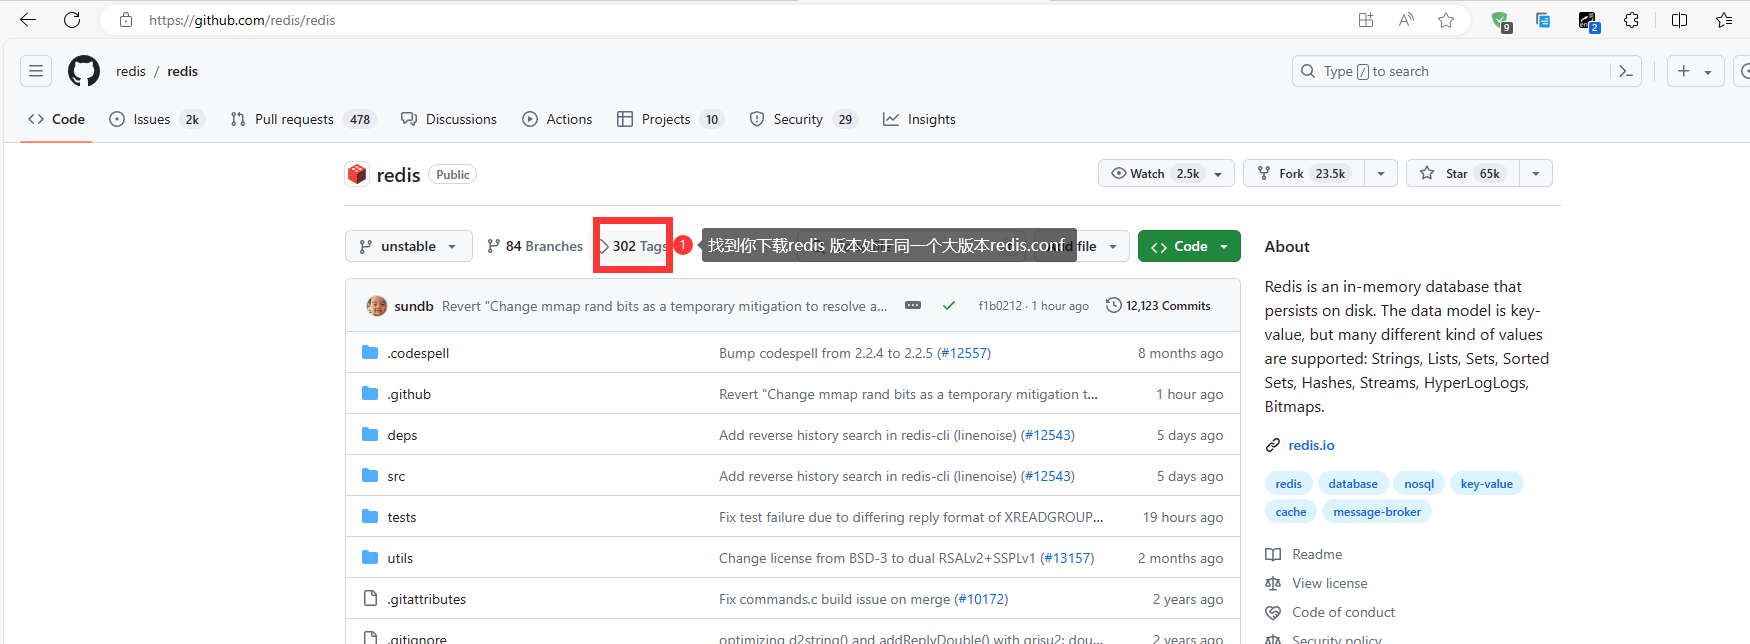The width and height of the screenshot is (1750, 644).
Task: Visit the redis.io website link
Action: [1311, 445]
